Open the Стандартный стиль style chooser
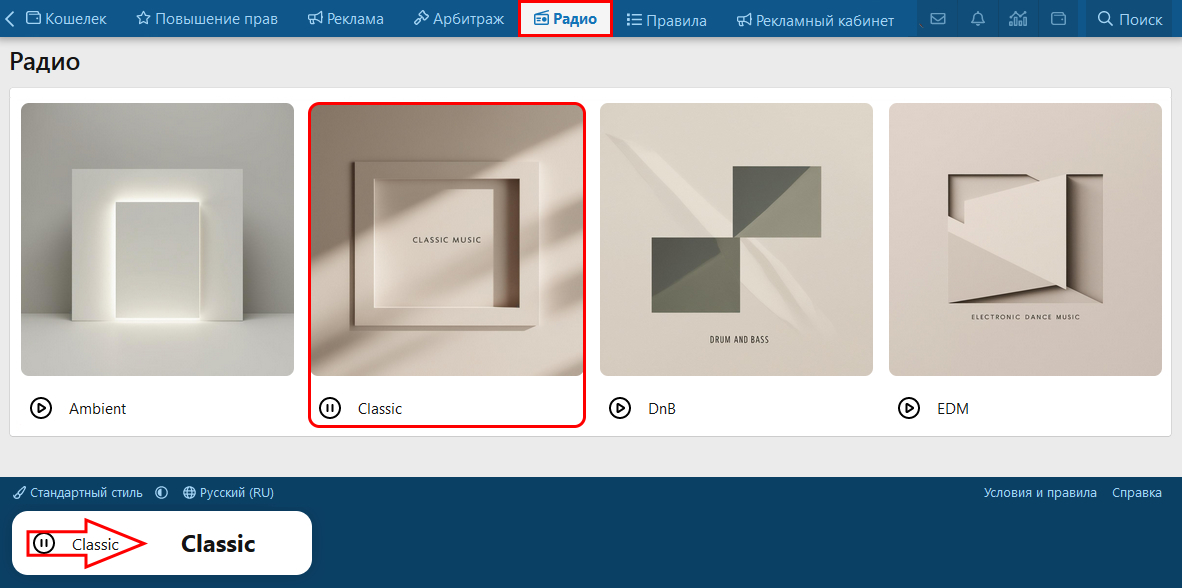Screen dimensions: 1182x588 78,493
